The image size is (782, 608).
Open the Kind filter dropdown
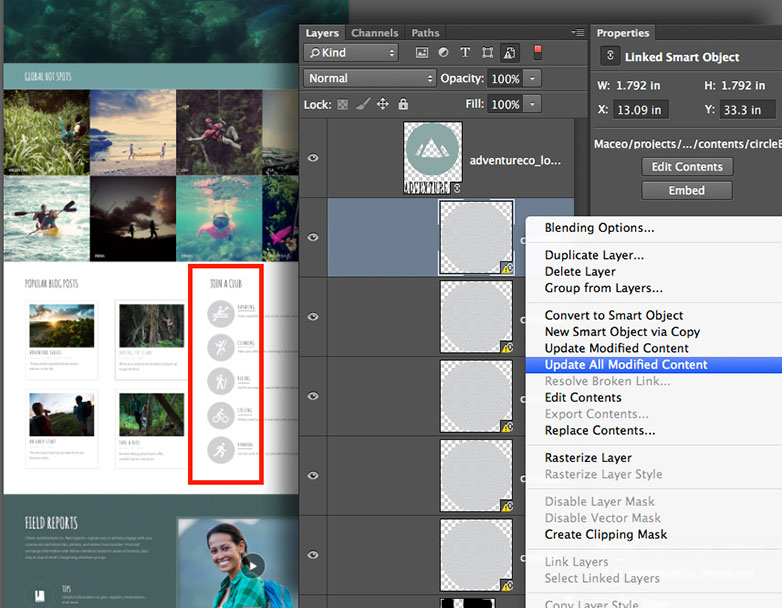tap(351, 52)
